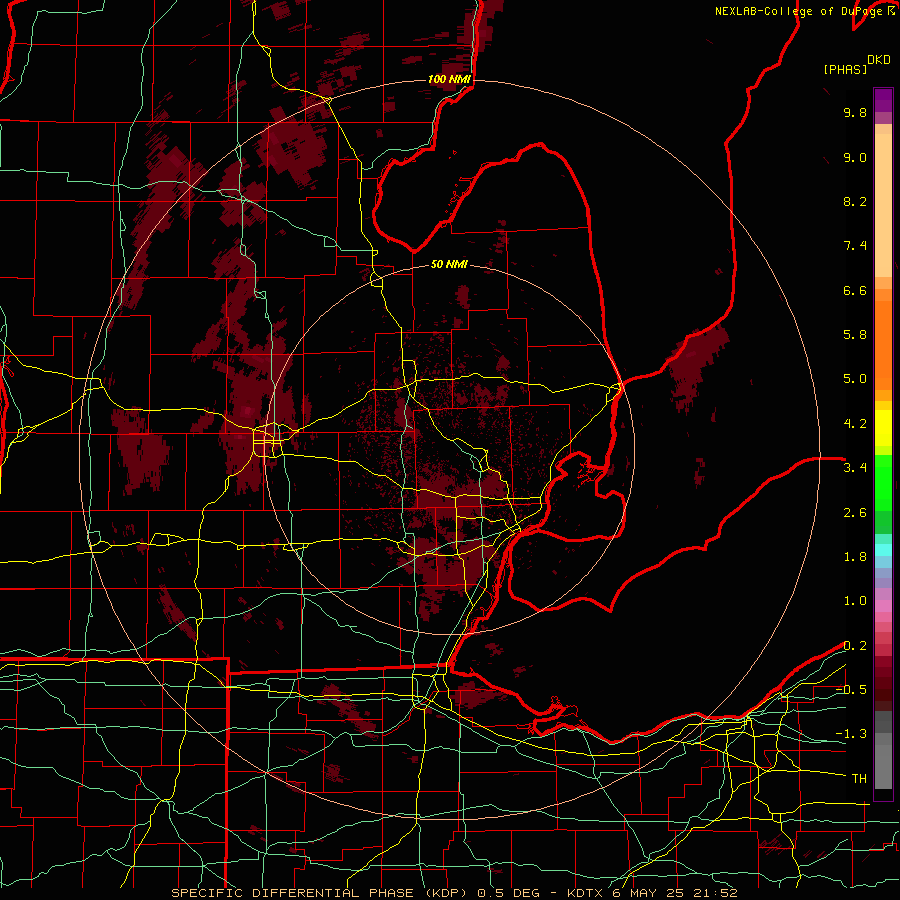Click the 9.8 value on color scale
This screenshot has height=900, width=900.
pos(855,112)
